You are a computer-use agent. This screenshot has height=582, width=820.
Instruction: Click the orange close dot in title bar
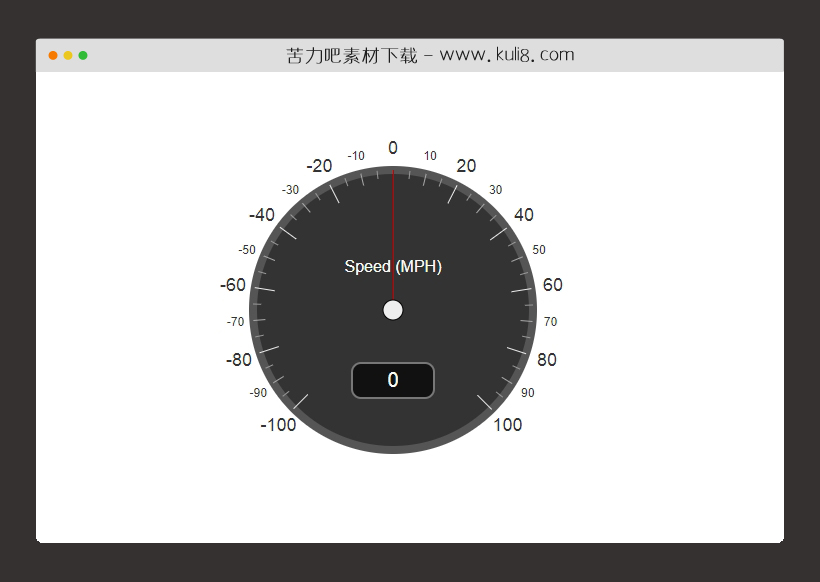(x=53, y=55)
